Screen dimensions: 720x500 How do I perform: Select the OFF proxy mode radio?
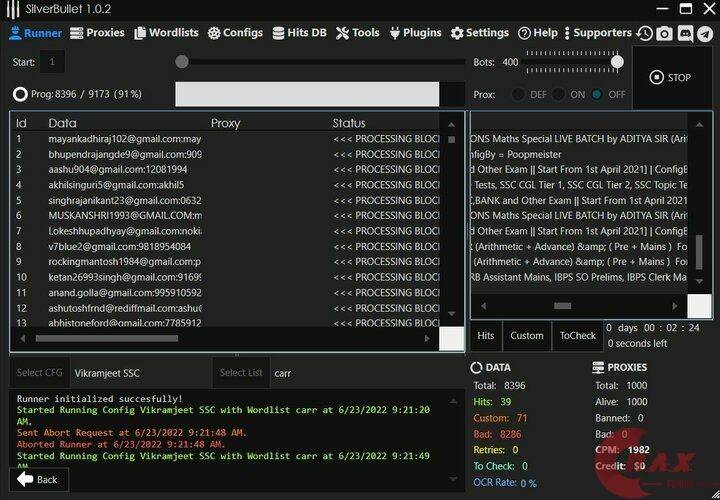point(597,95)
